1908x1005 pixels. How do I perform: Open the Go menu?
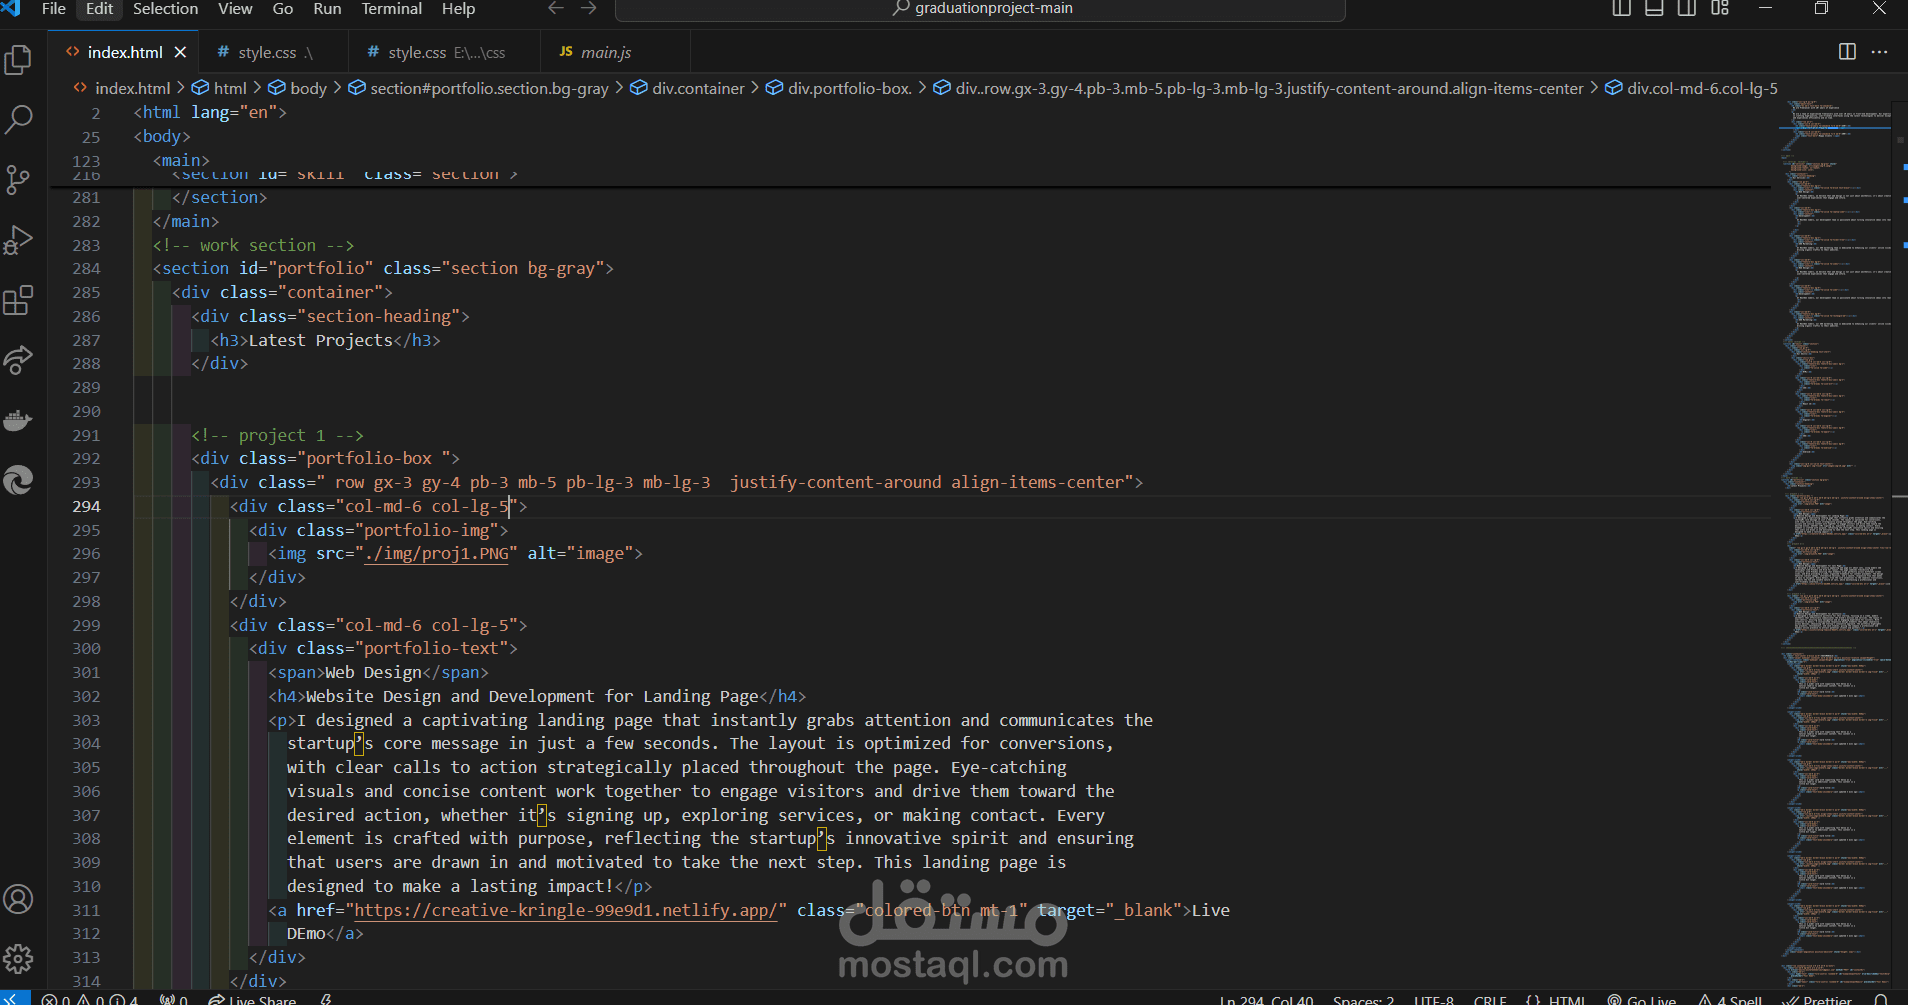(283, 9)
